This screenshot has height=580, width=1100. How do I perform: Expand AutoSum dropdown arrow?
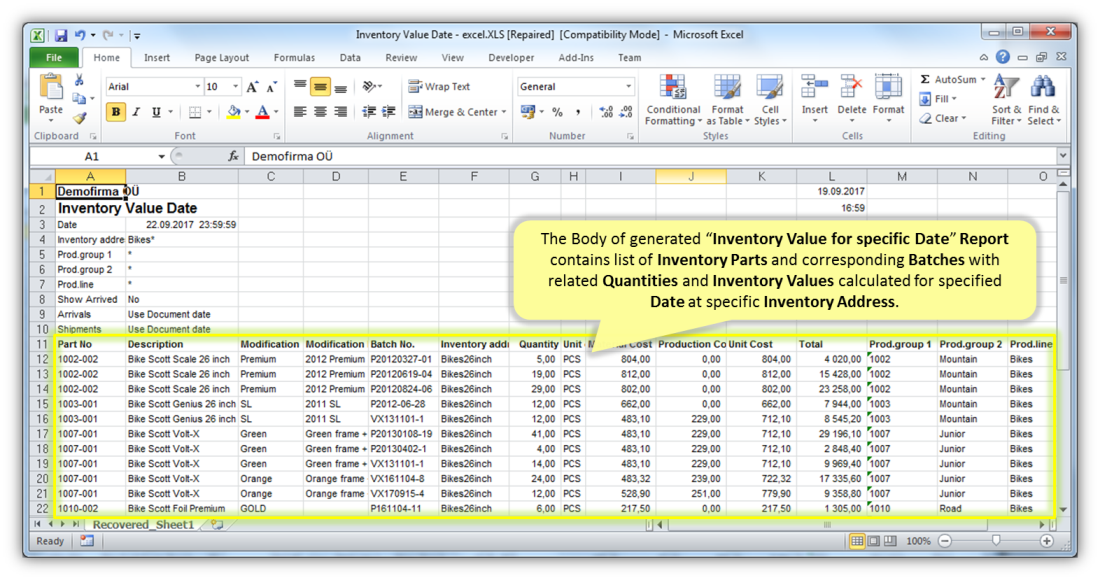(x=983, y=80)
